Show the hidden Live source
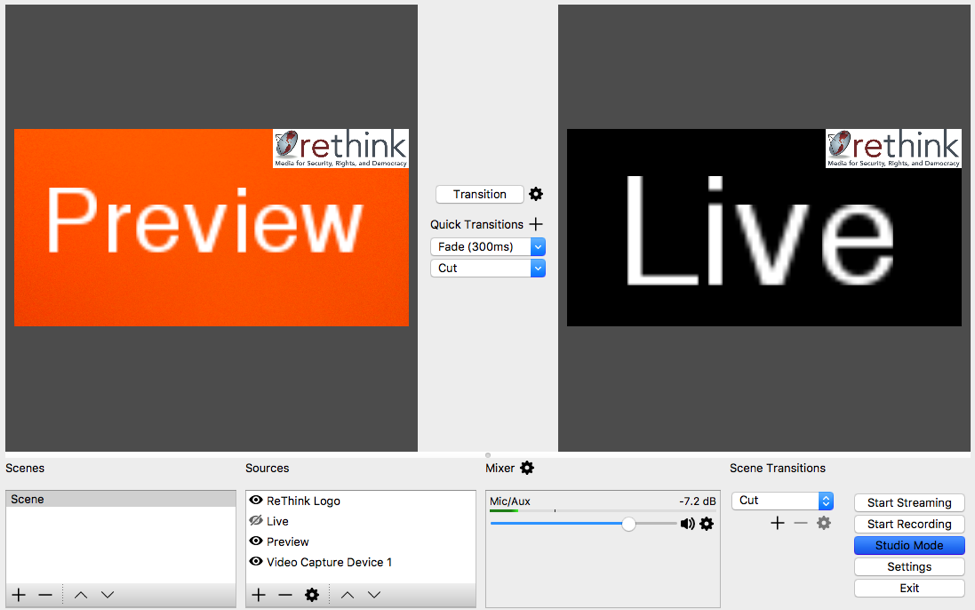The height and width of the screenshot is (610, 975). coord(256,521)
